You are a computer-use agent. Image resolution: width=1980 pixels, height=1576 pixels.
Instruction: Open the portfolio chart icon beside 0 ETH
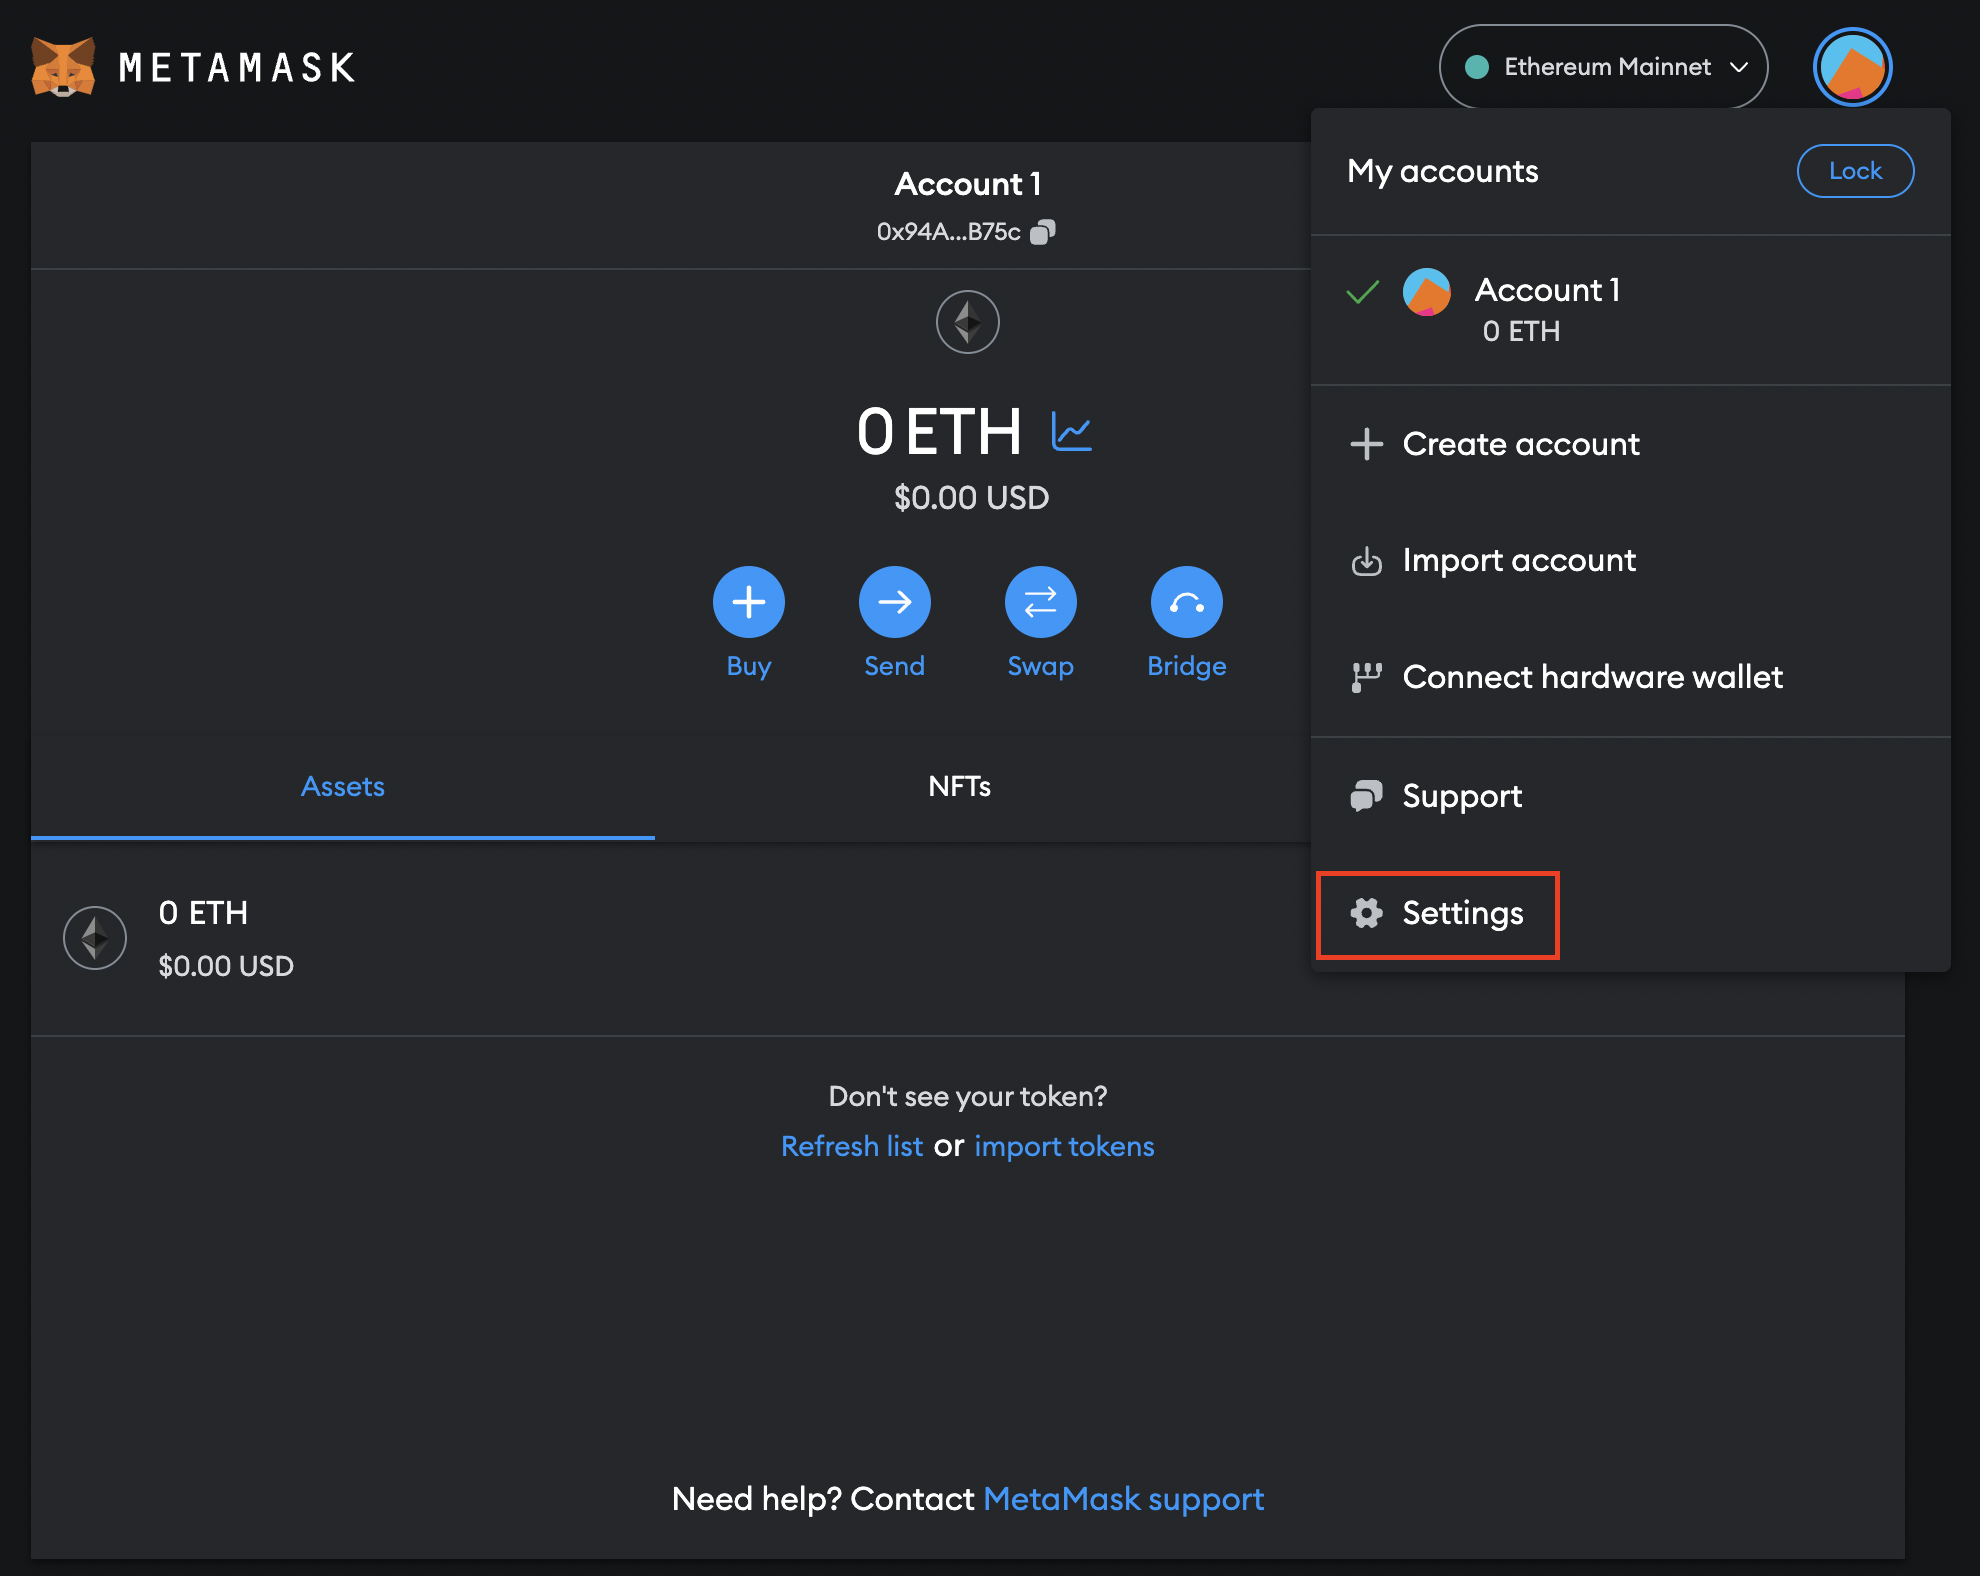tap(1071, 432)
